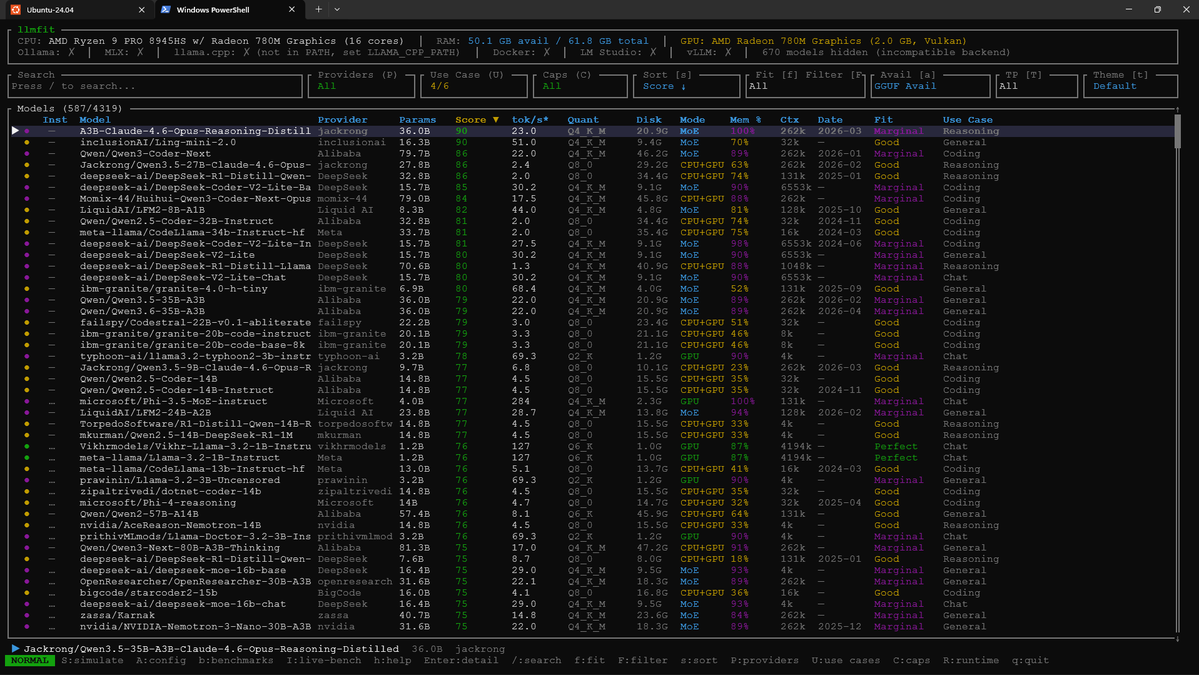The image size is (1199, 675).
Task: Close the Windows PowerShell tab
Action: (291, 10)
